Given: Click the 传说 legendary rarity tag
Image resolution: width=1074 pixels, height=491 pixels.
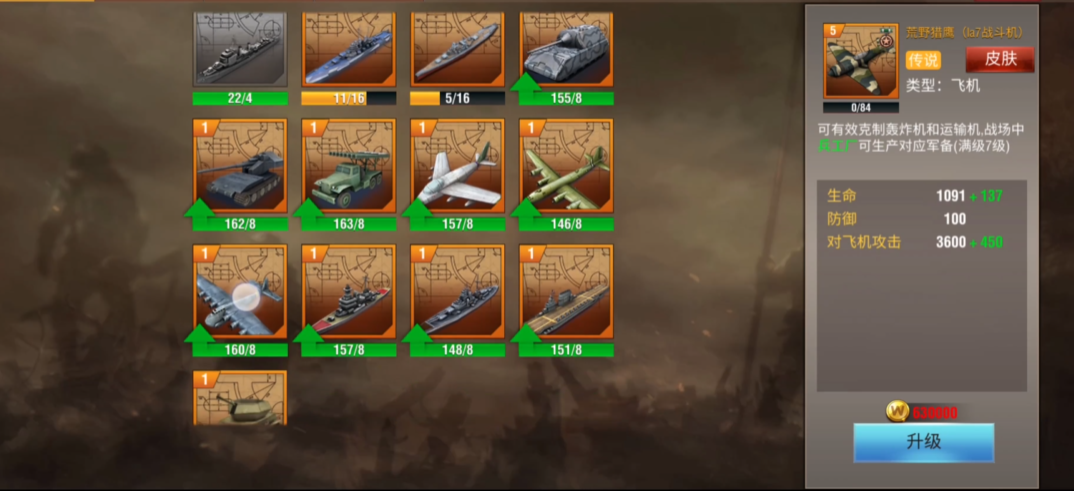Looking at the screenshot, I should [923, 60].
